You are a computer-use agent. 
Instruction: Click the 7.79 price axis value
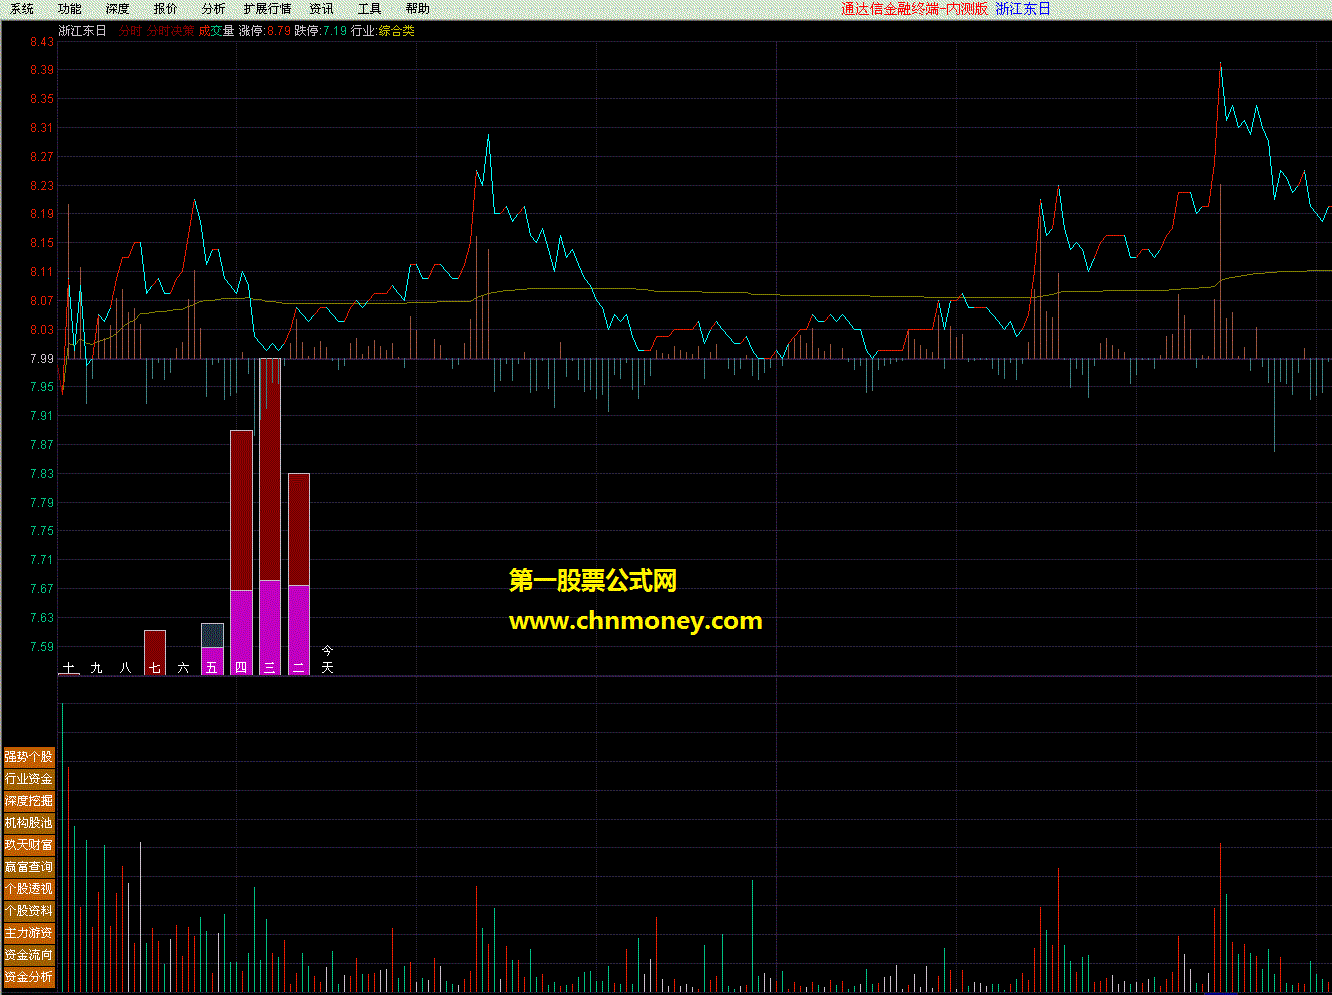[x=42, y=503]
